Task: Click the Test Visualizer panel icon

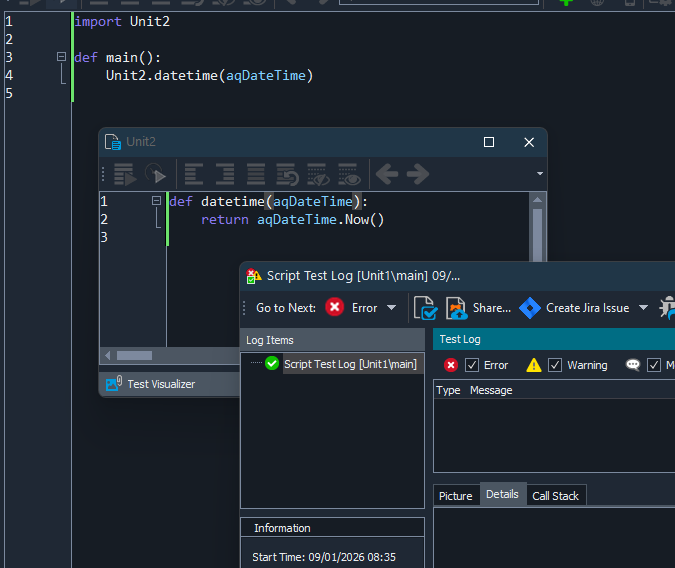Action: tap(113, 383)
